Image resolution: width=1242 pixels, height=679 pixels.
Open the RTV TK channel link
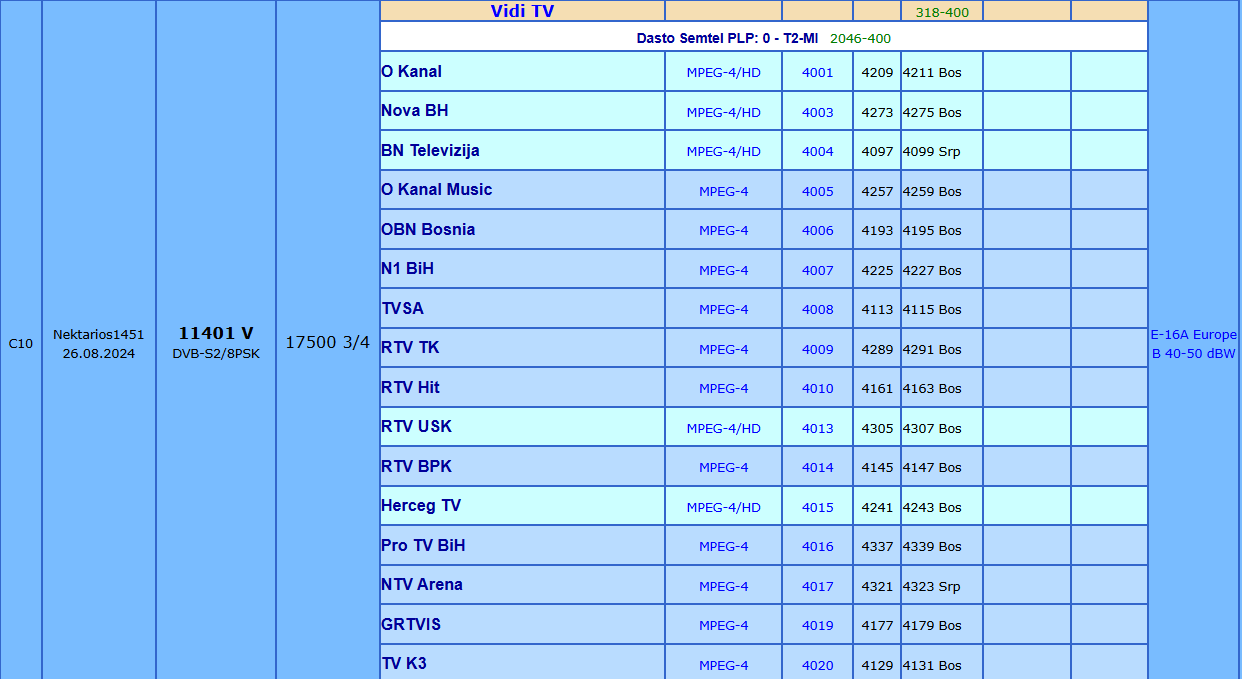click(x=410, y=348)
